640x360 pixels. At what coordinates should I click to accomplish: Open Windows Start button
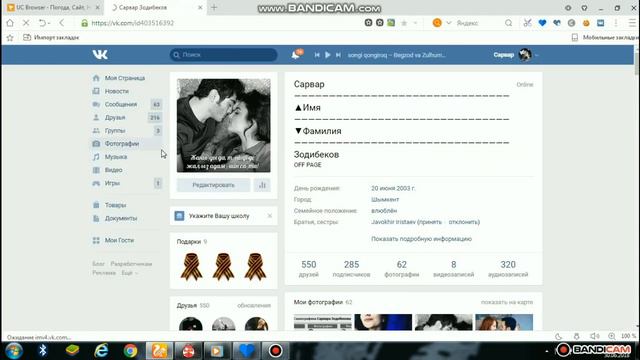click(13, 351)
